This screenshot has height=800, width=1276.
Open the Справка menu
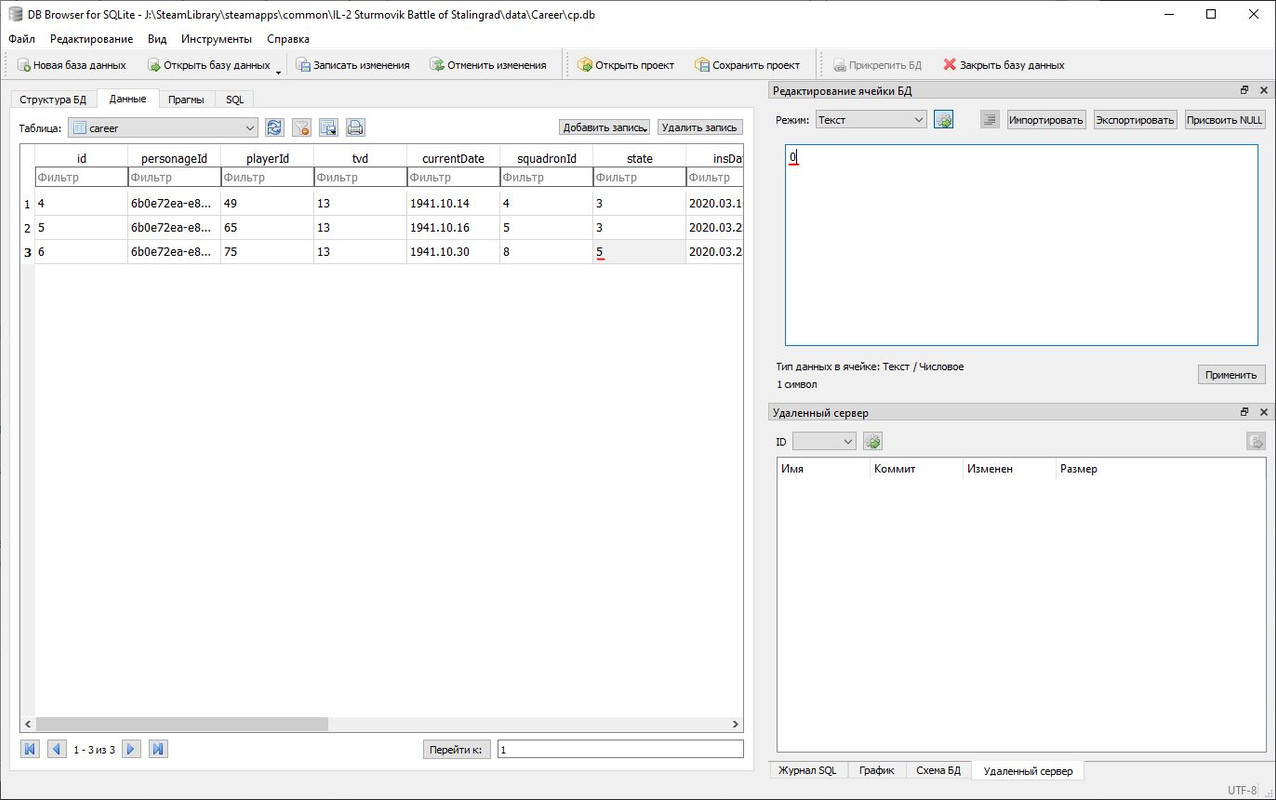(288, 39)
